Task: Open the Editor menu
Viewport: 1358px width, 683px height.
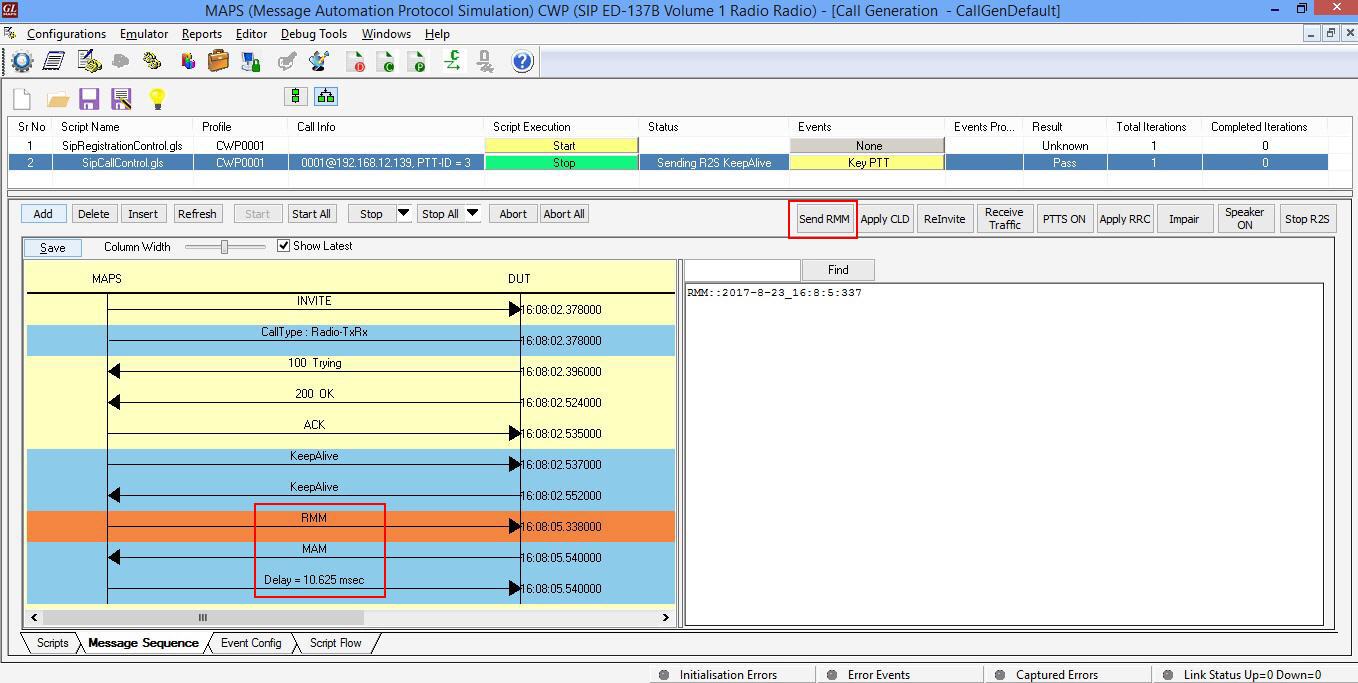Action: pyautogui.click(x=251, y=34)
